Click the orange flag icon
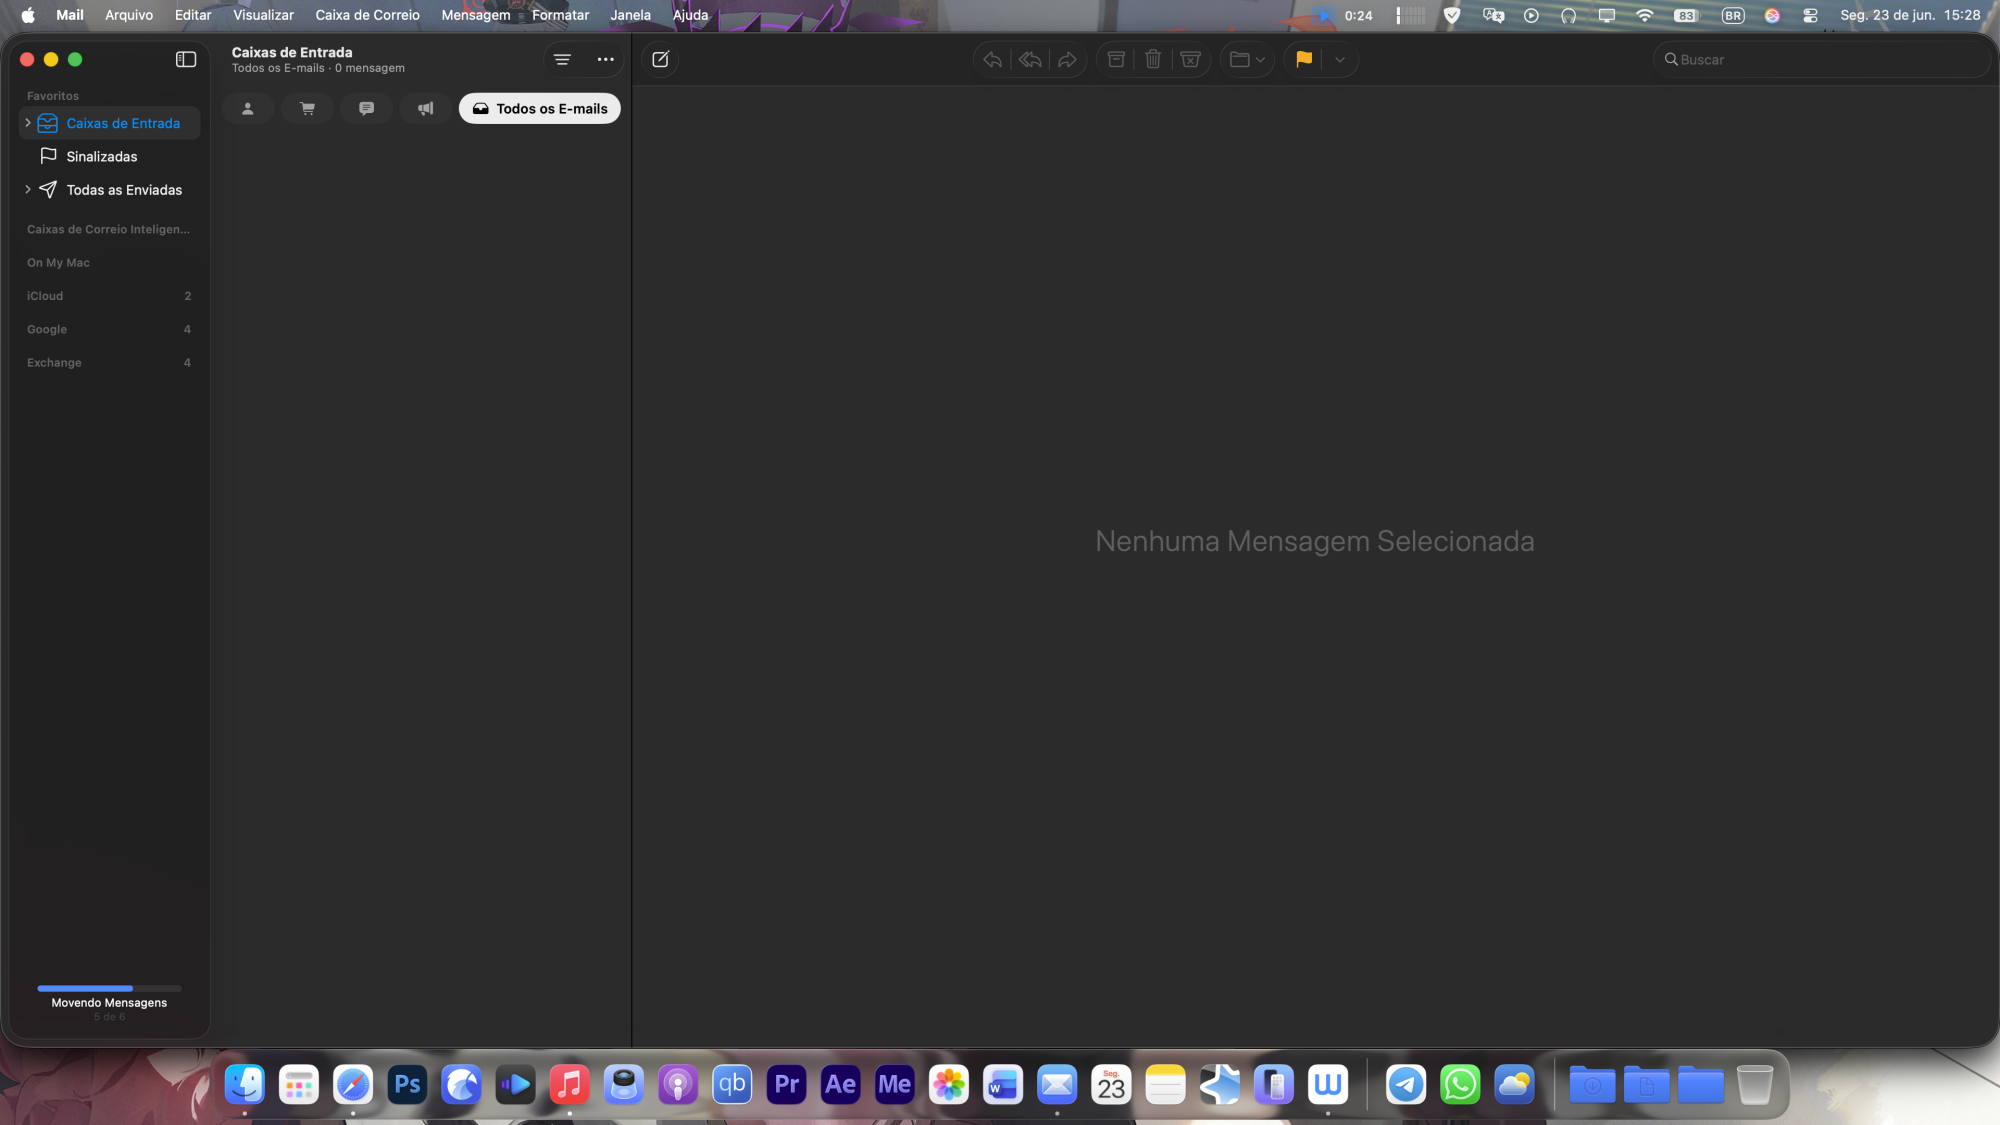 pyautogui.click(x=1304, y=60)
